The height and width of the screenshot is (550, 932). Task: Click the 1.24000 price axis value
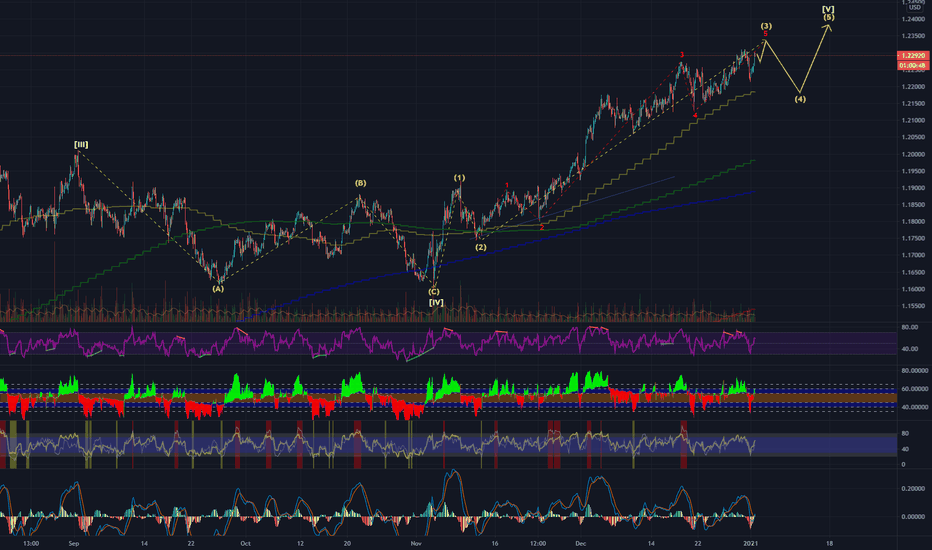pyautogui.click(x=913, y=19)
